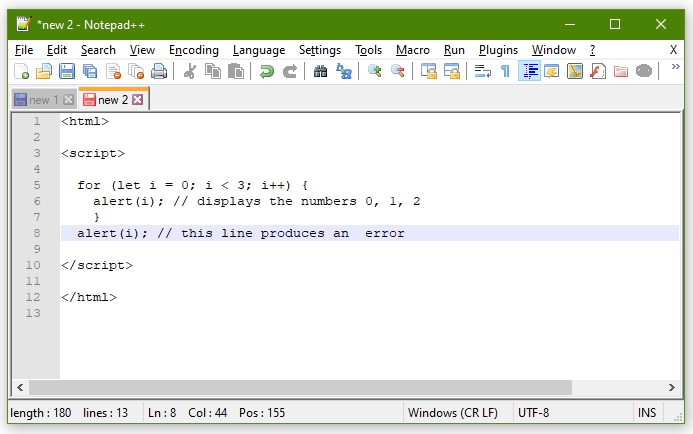
Task: Click the Copy icon
Action: coord(213,72)
